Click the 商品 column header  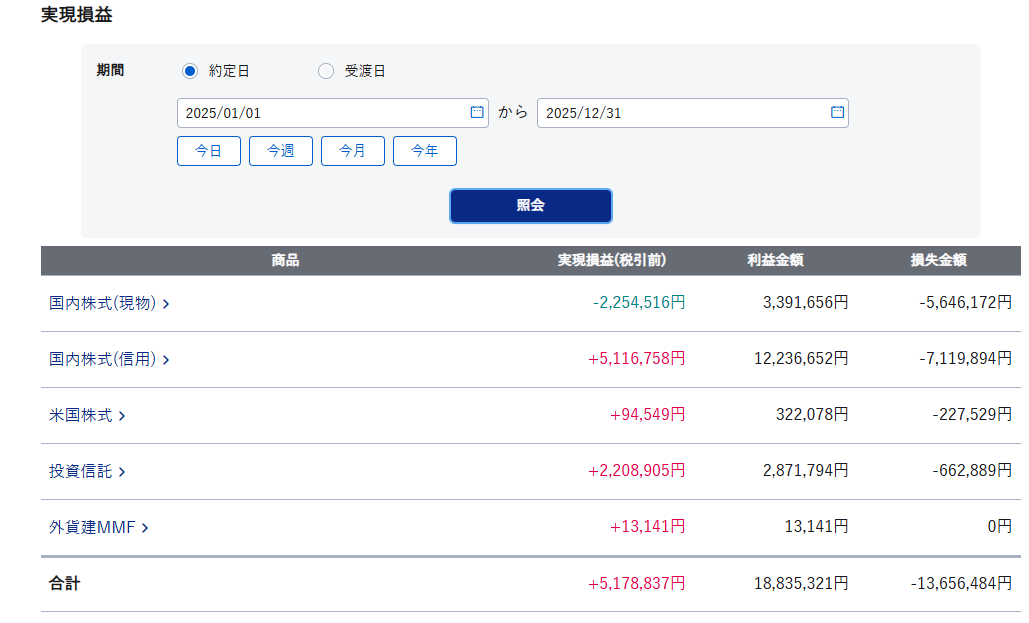285,261
